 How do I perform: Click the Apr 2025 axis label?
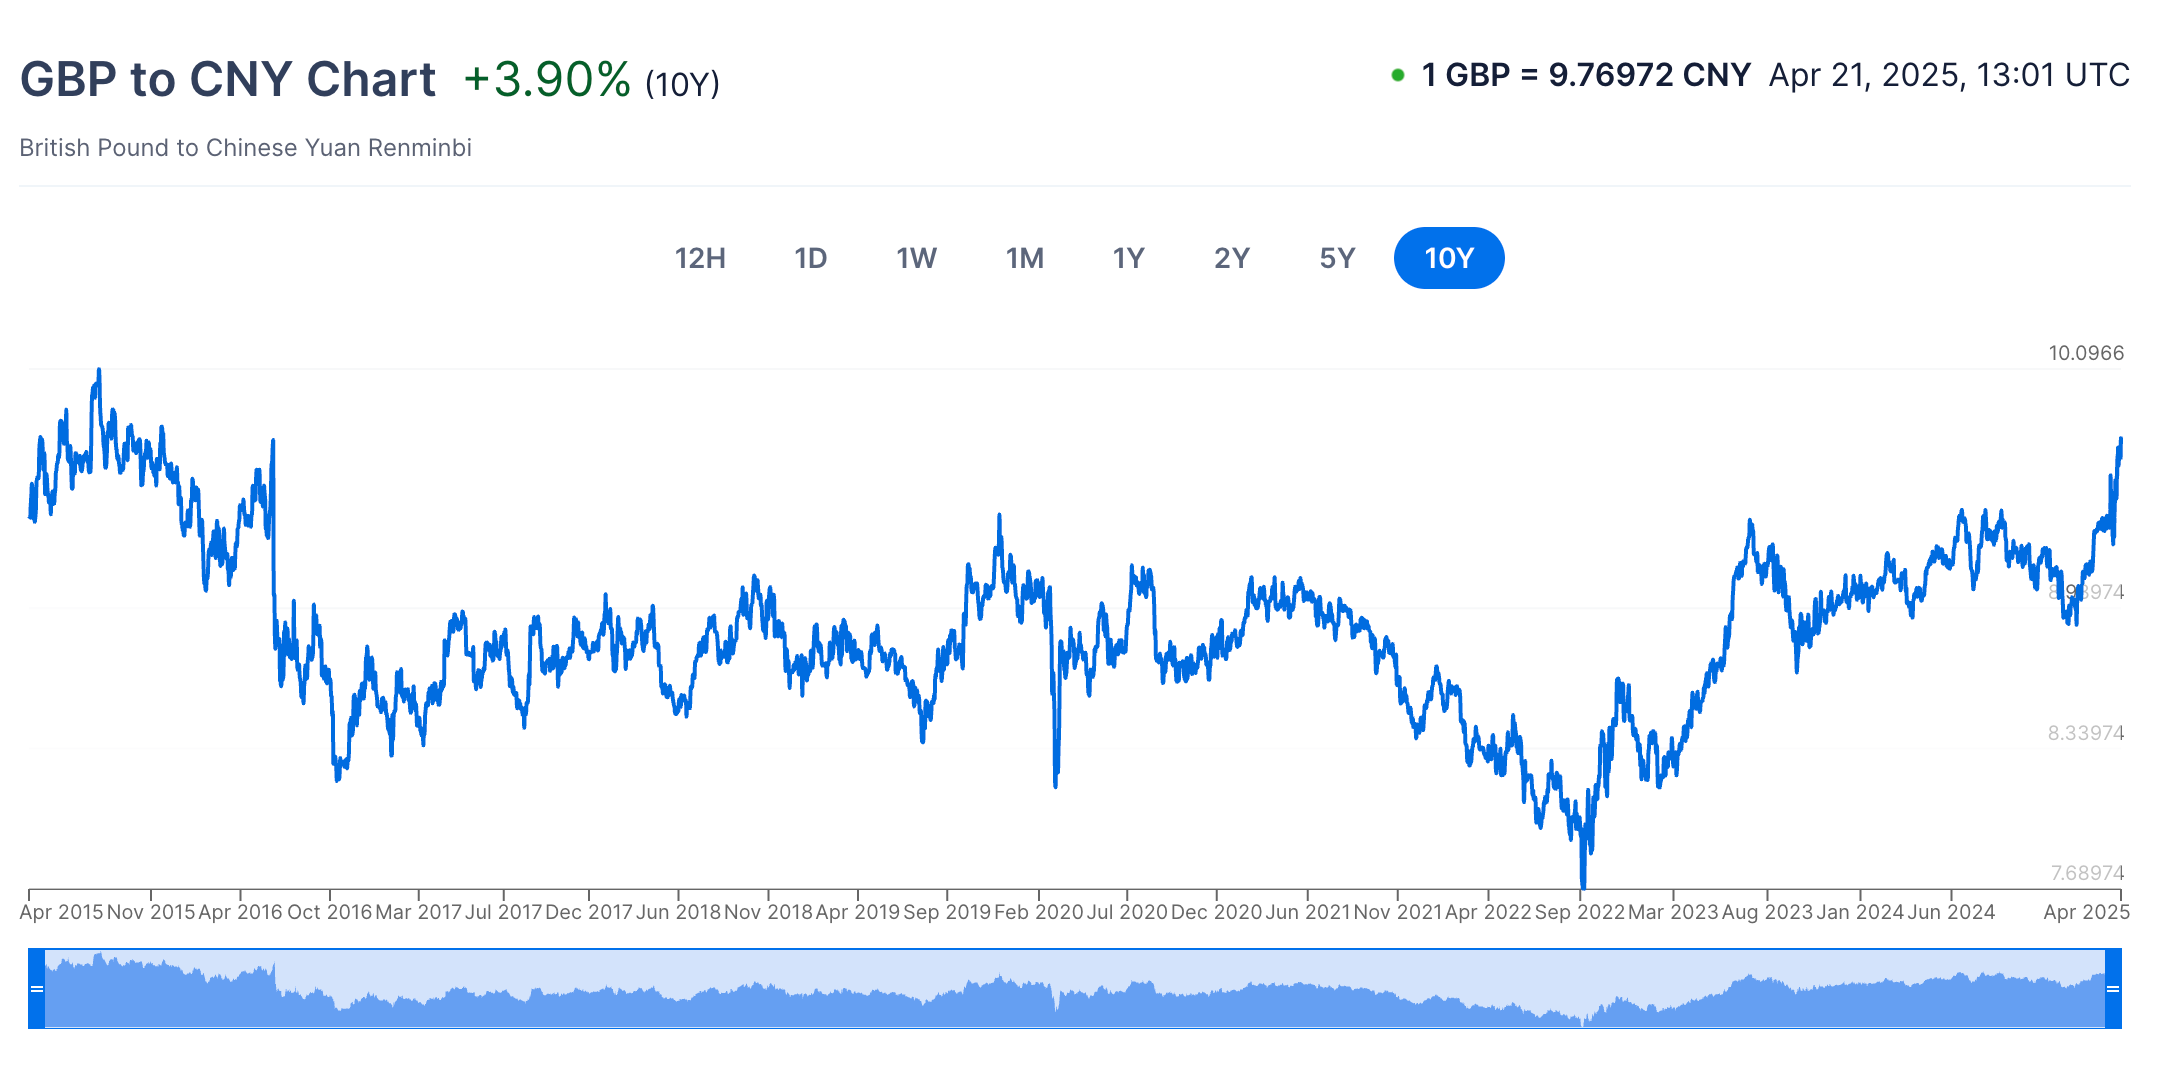coord(2086,912)
